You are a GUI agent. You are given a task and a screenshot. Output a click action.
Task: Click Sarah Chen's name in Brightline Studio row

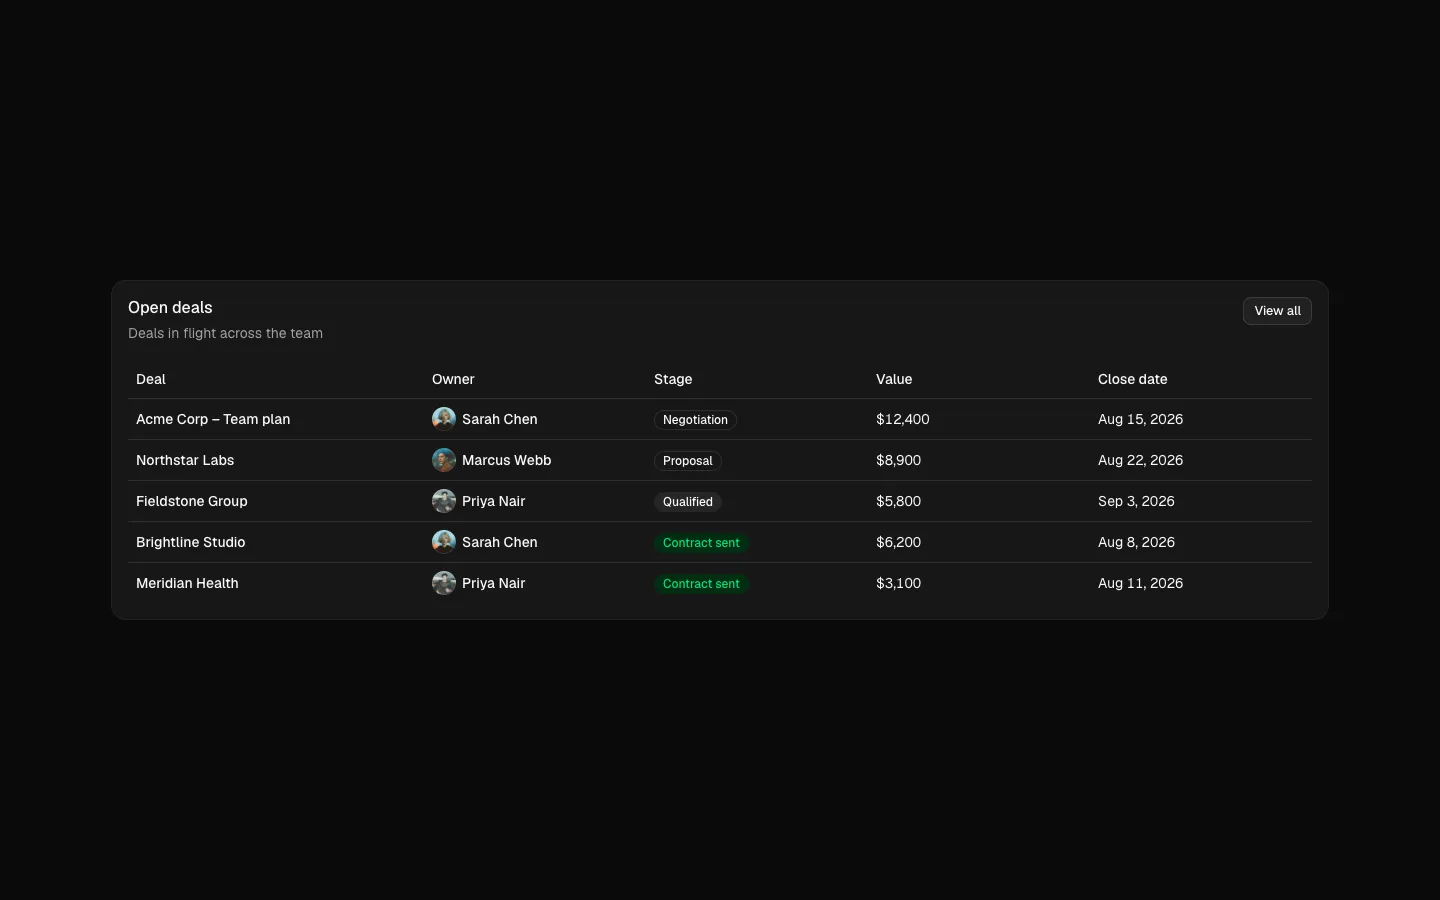pos(500,542)
